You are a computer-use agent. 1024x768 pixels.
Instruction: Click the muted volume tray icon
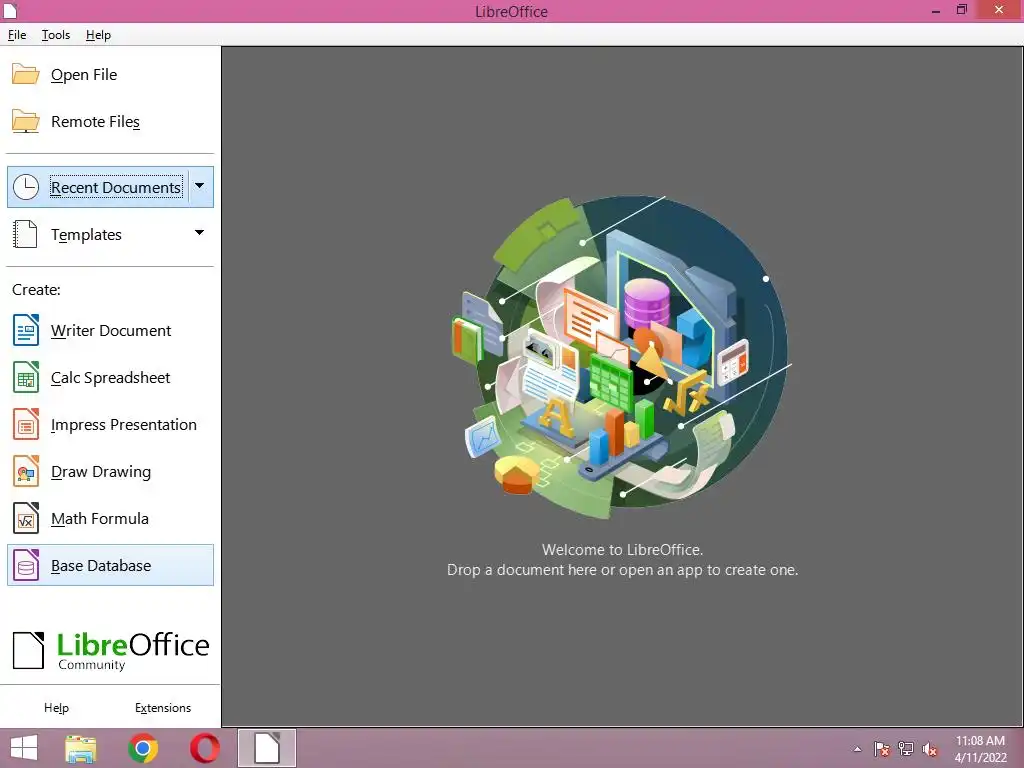coord(930,749)
